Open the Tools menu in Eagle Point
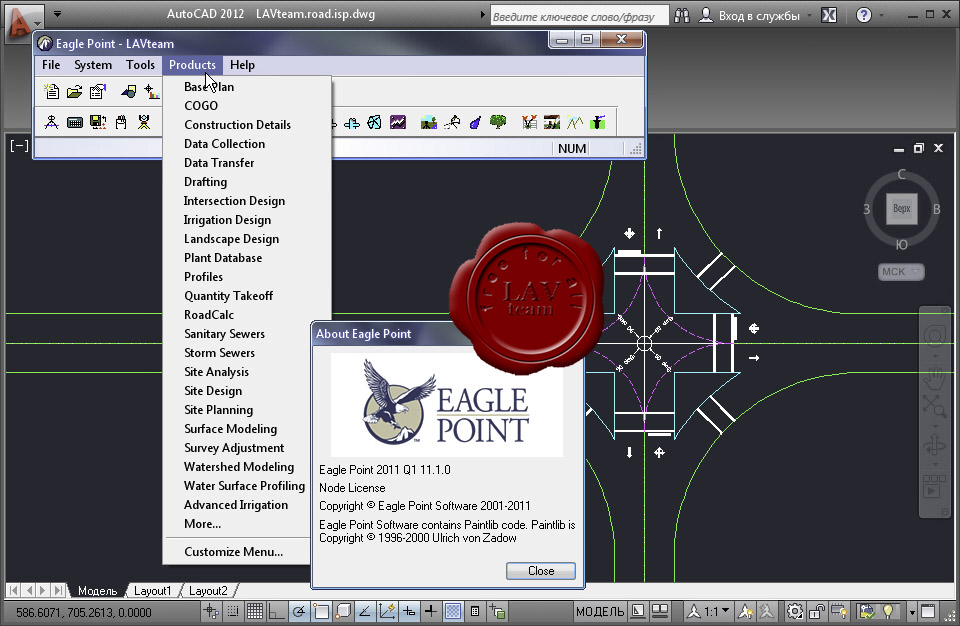 (x=140, y=65)
